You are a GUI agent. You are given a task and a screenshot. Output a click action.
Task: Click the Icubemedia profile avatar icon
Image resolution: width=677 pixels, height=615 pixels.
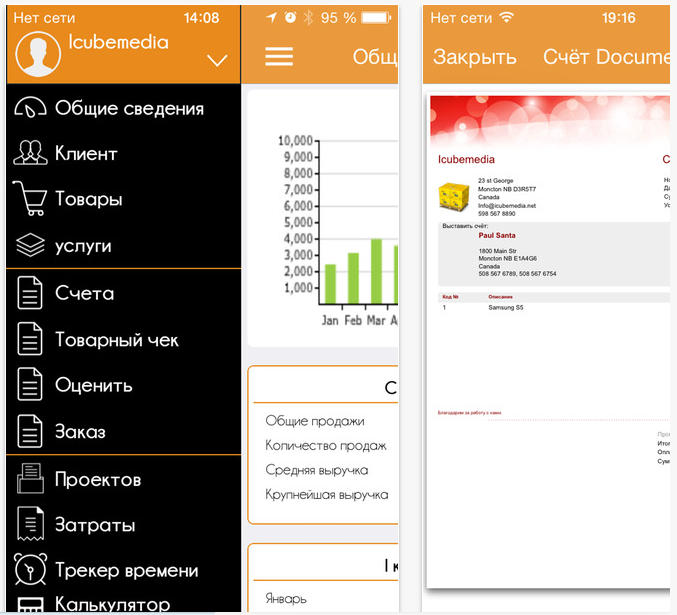click(x=37, y=53)
